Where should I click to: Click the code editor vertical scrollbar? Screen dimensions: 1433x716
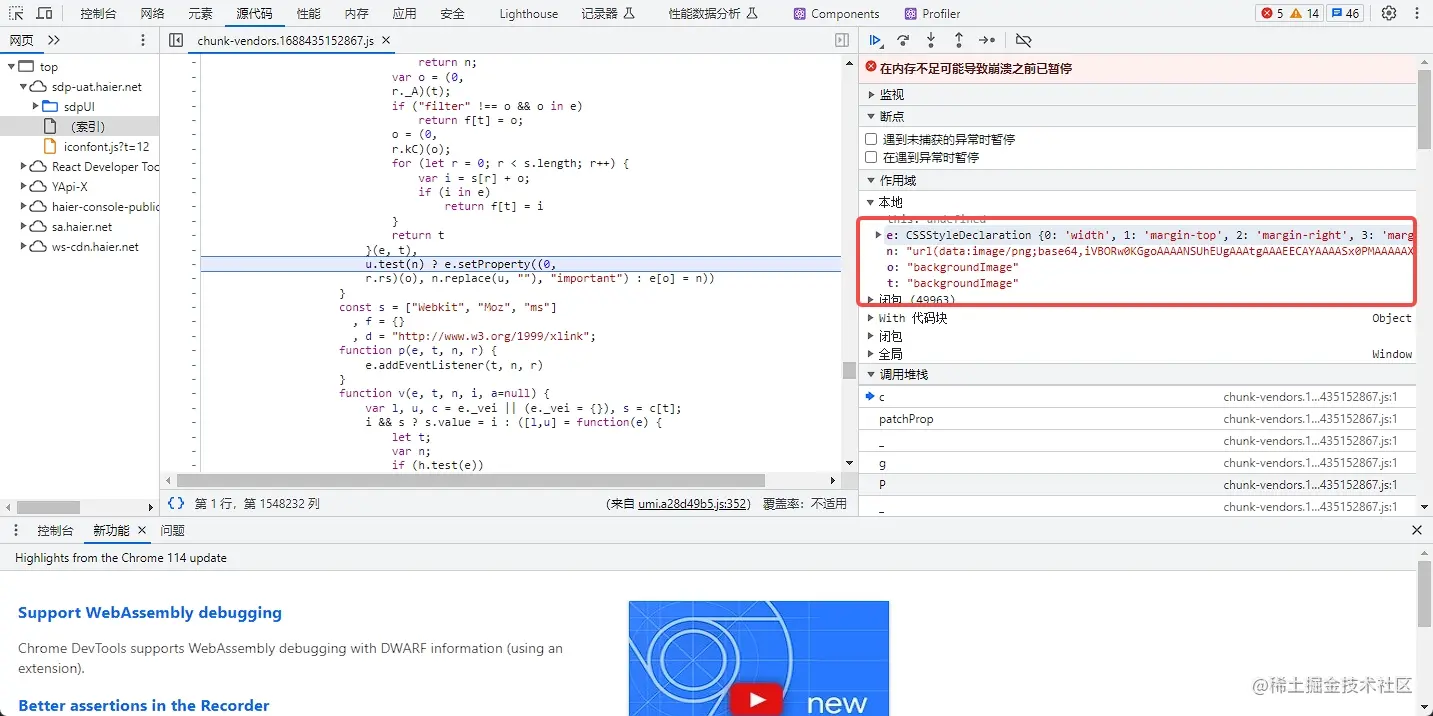850,370
